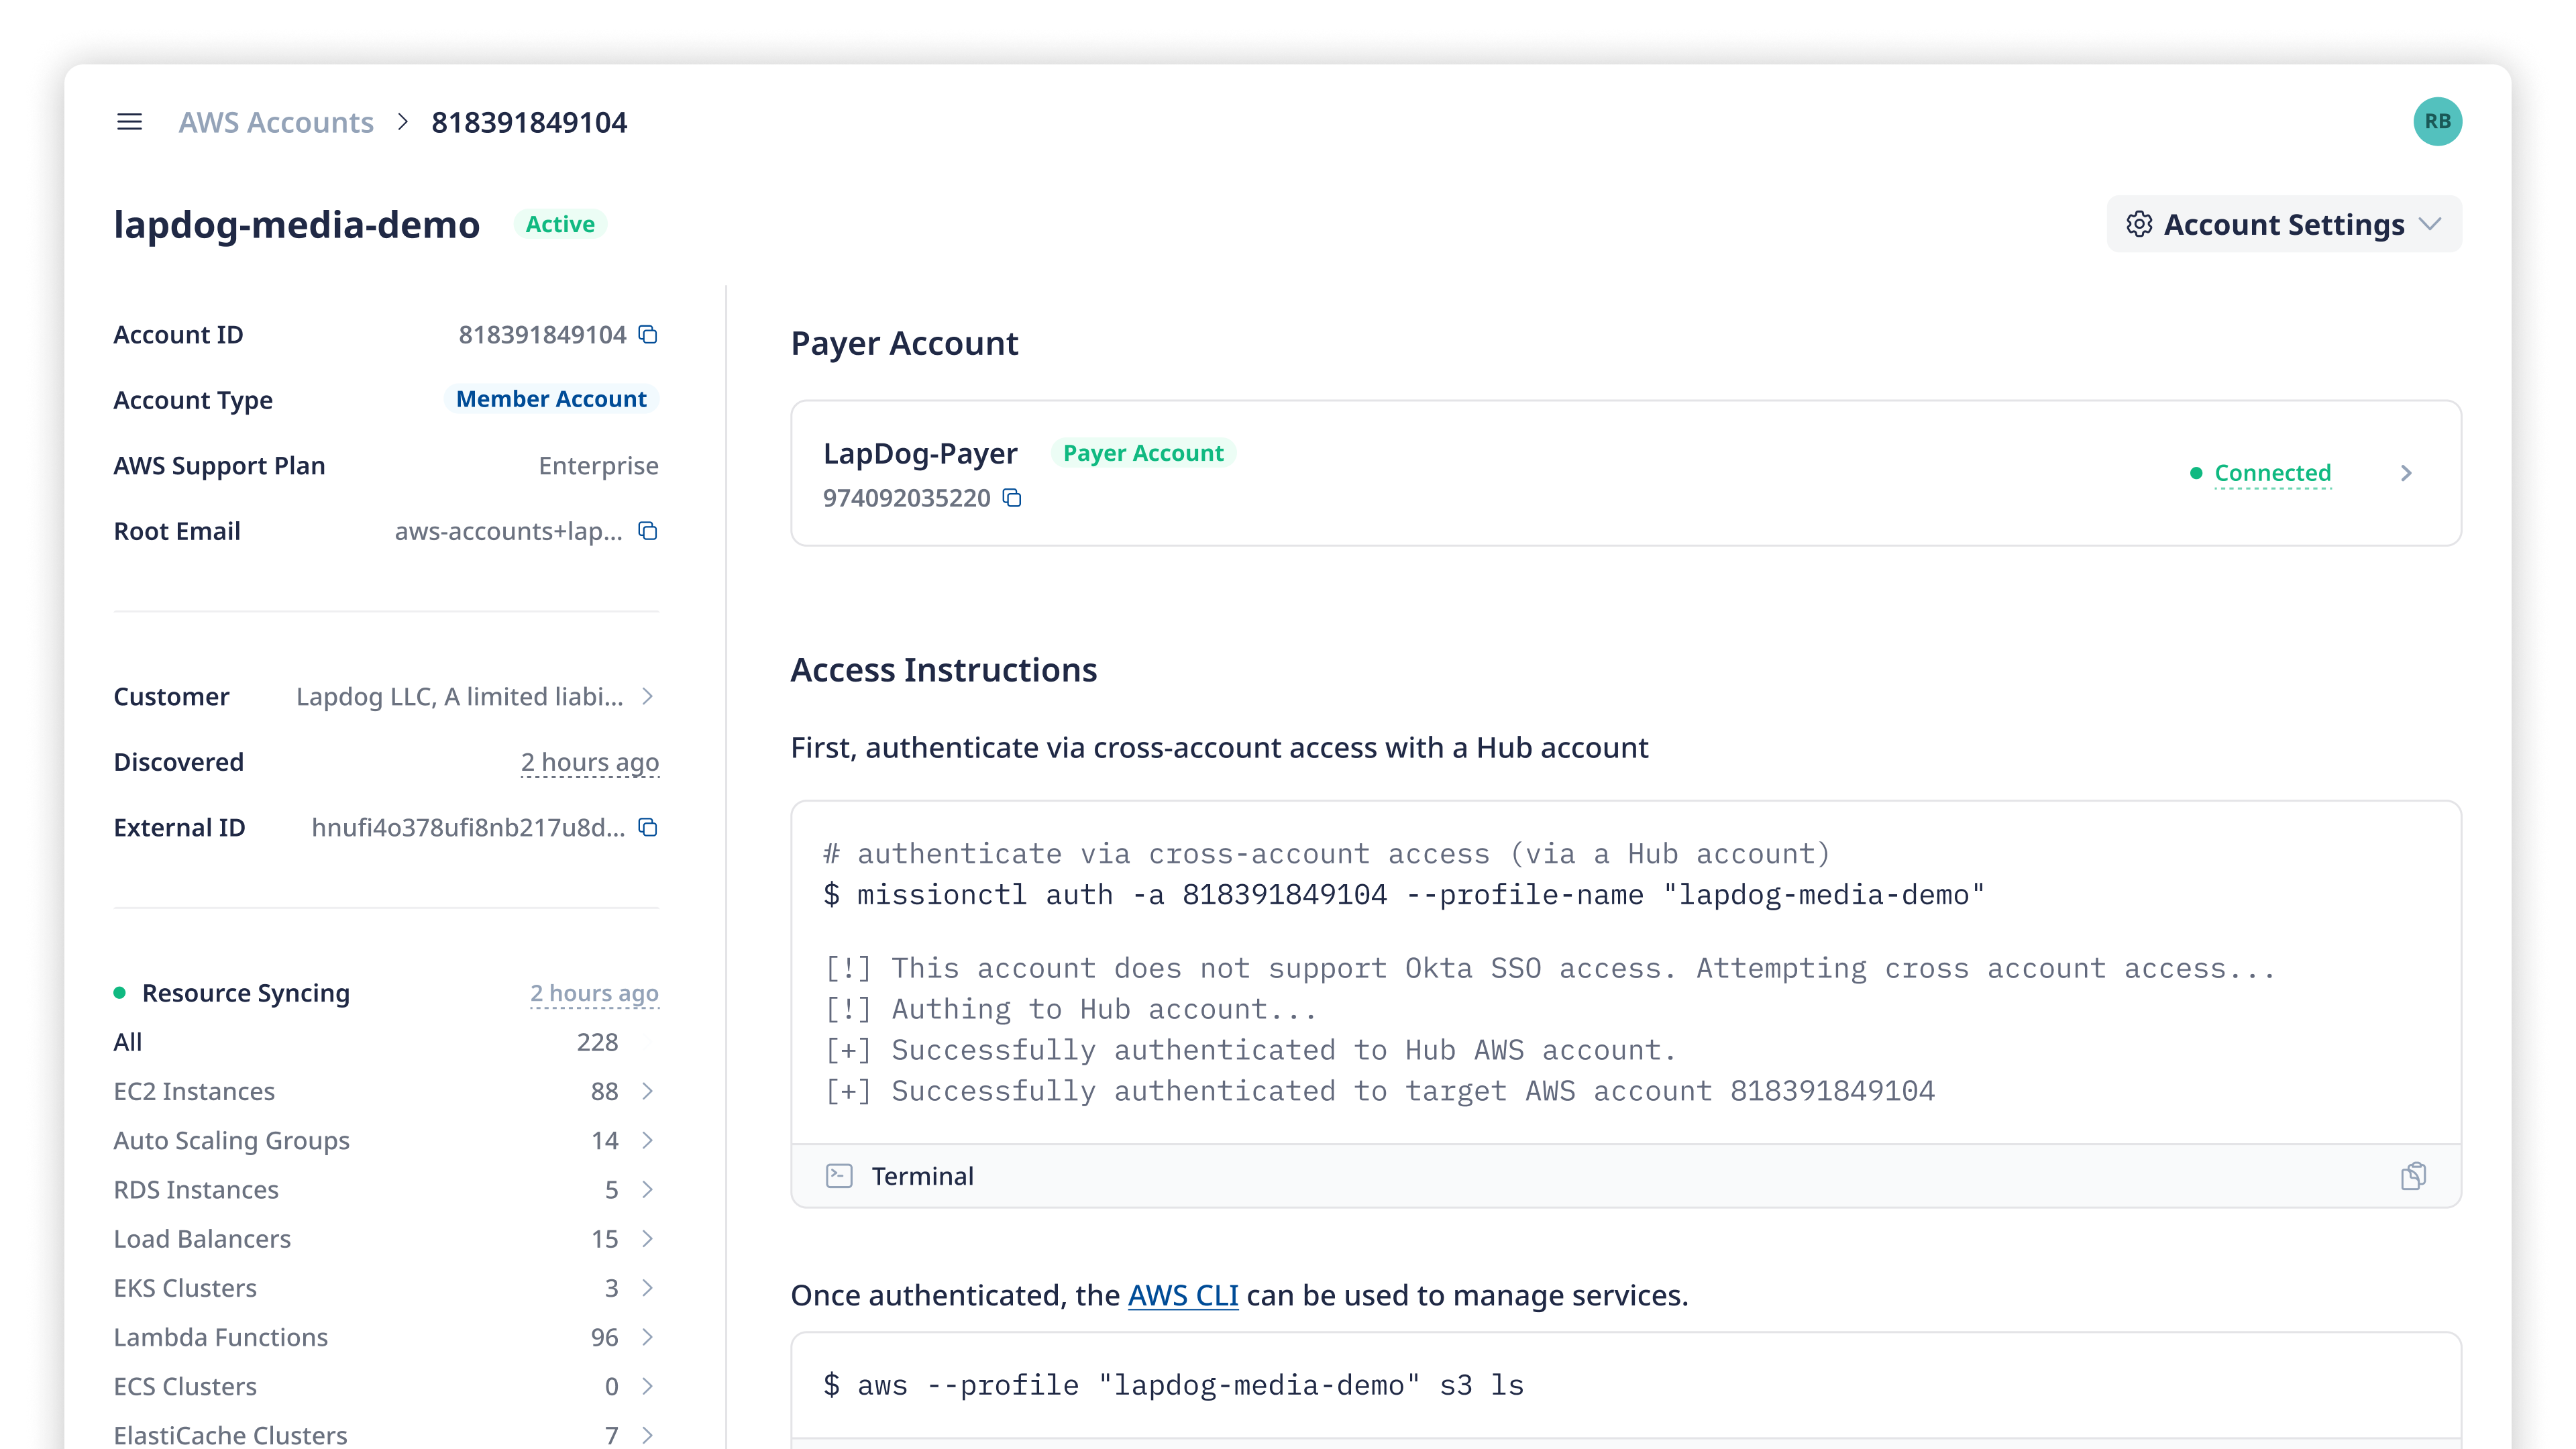Click Resource Syncing 2 hours ago timestamp
Image resolution: width=2576 pixels, height=1449 pixels.
click(x=594, y=993)
